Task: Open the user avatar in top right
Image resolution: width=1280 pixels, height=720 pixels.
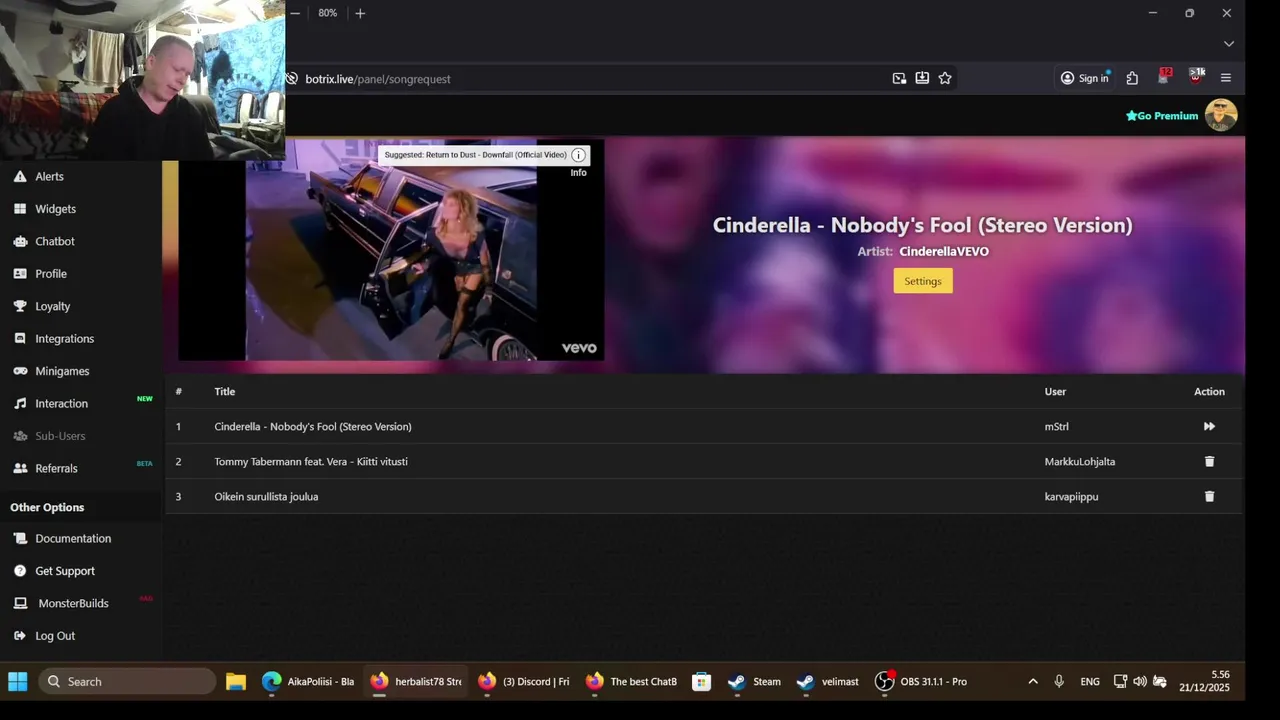Action: [1221, 115]
